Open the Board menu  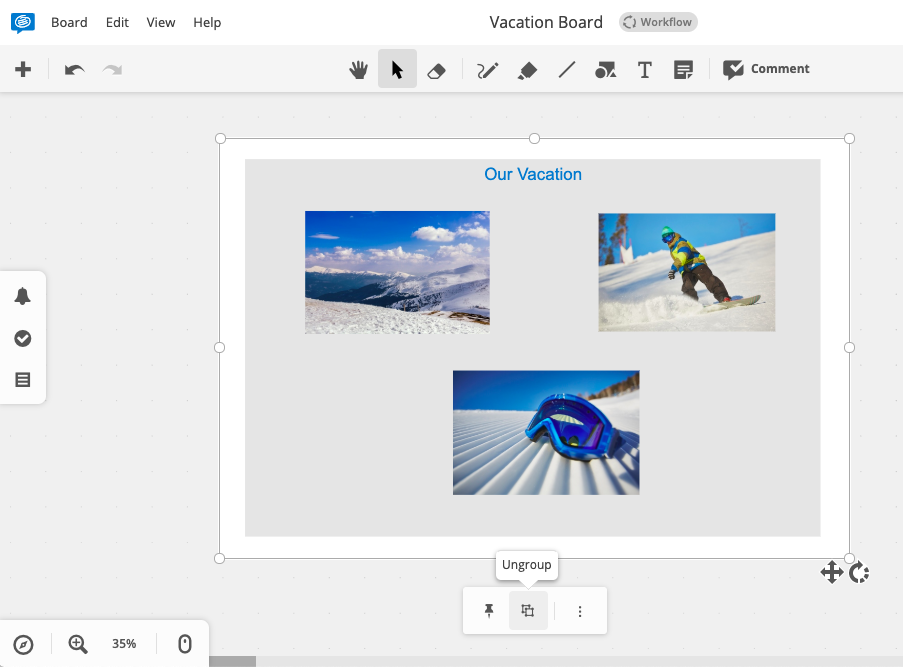69,22
